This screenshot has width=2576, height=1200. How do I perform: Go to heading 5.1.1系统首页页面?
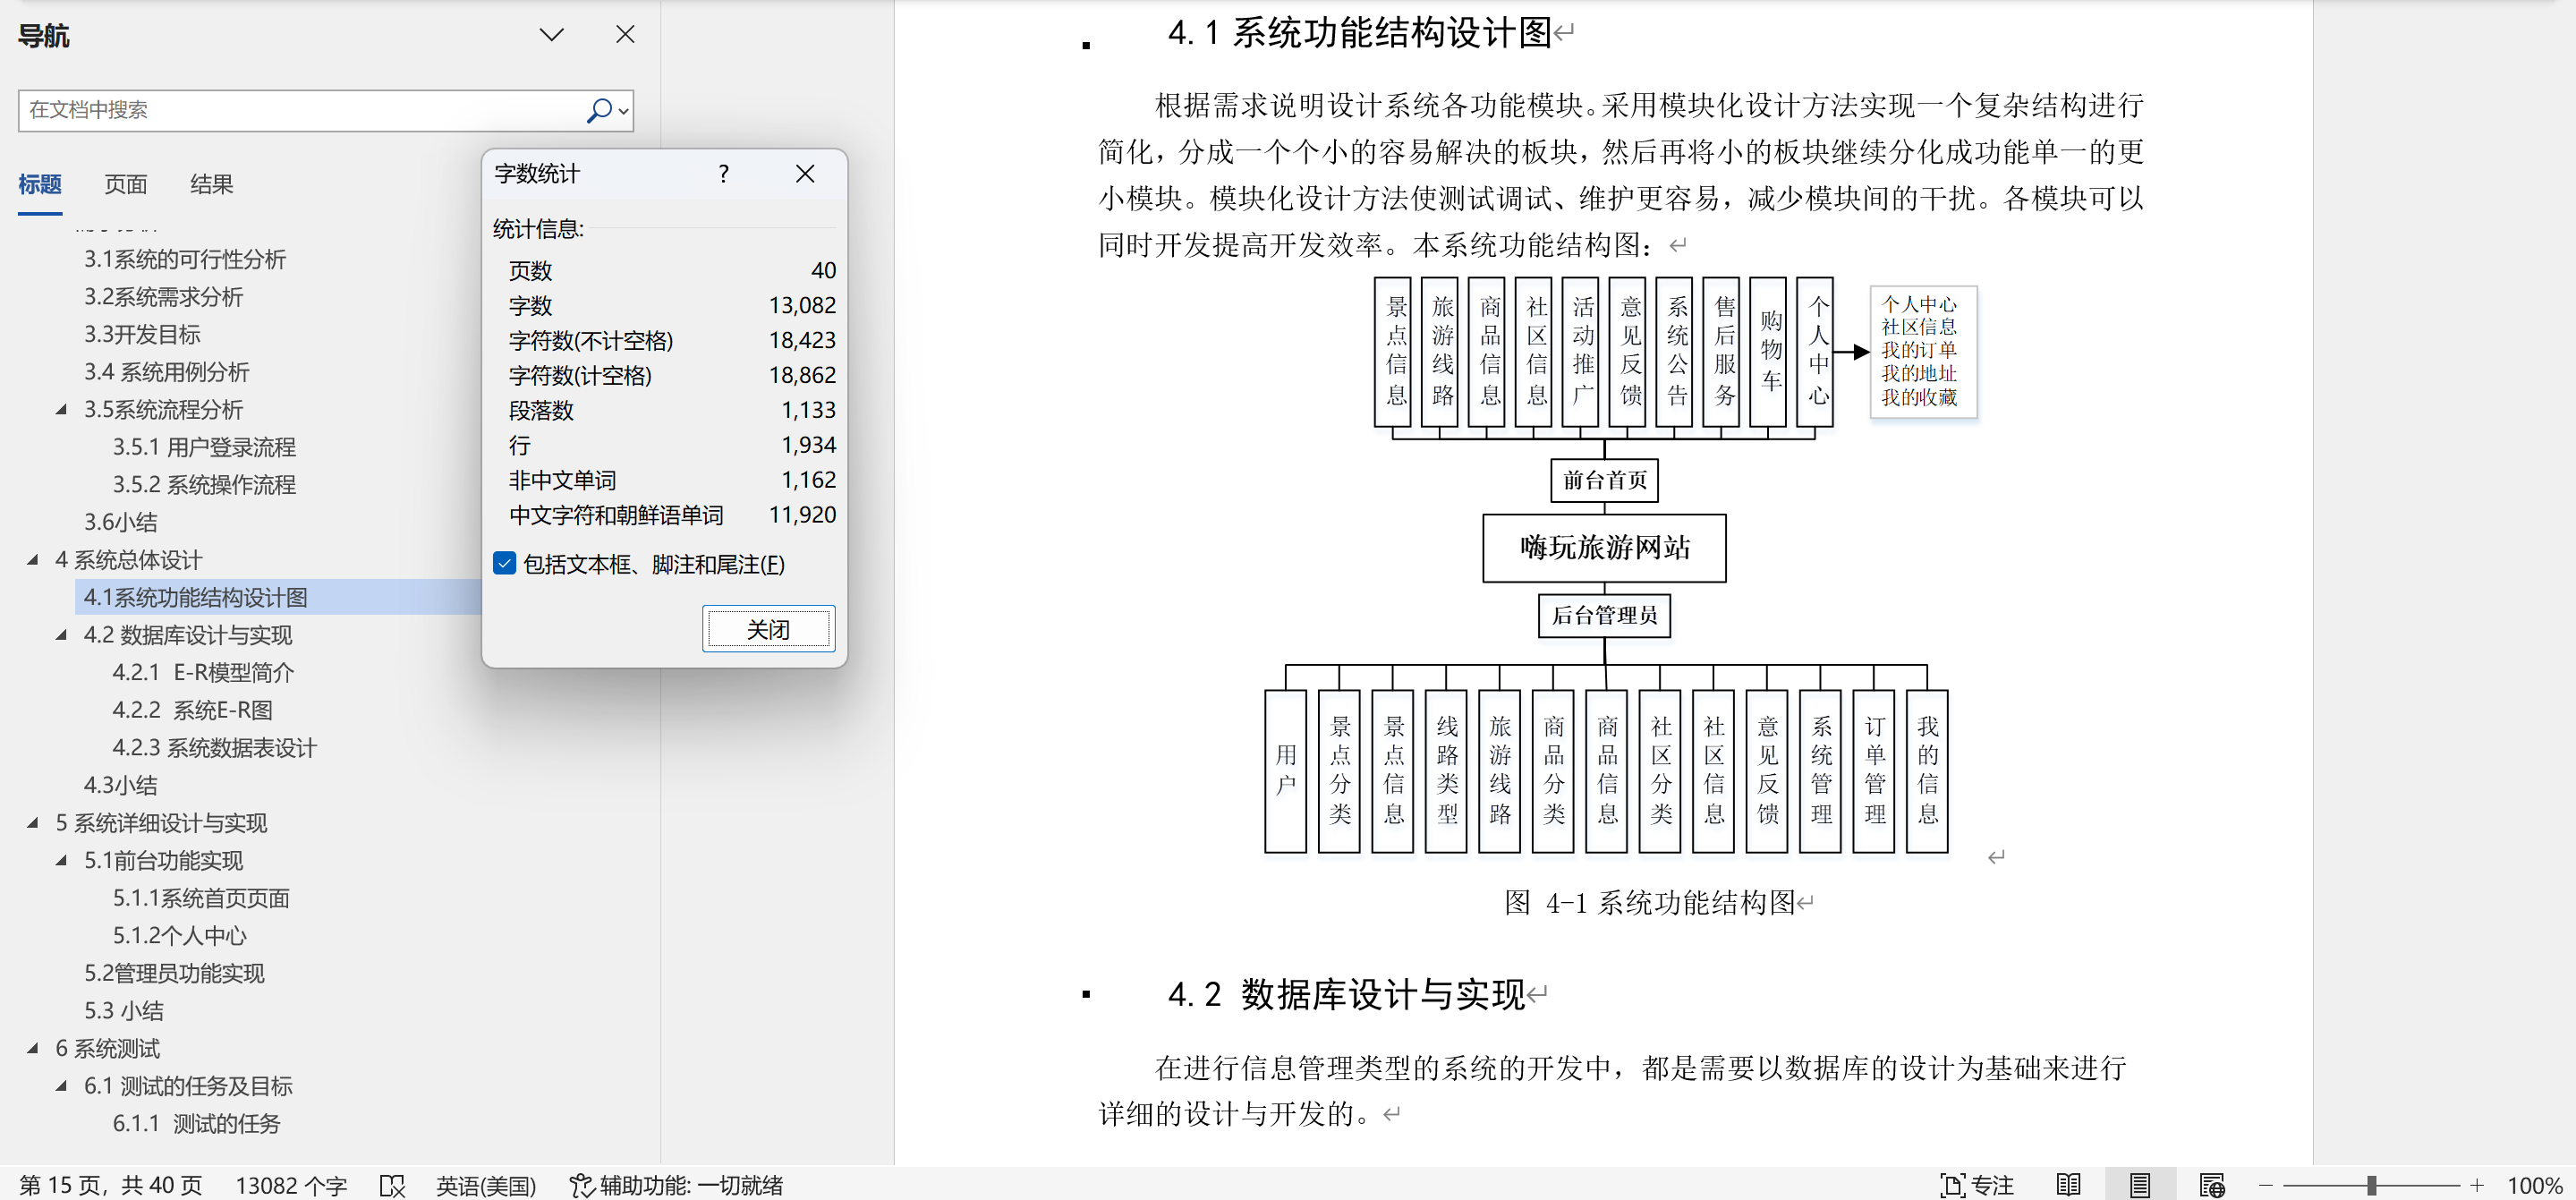pyautogui.click(x=201, y=898)
